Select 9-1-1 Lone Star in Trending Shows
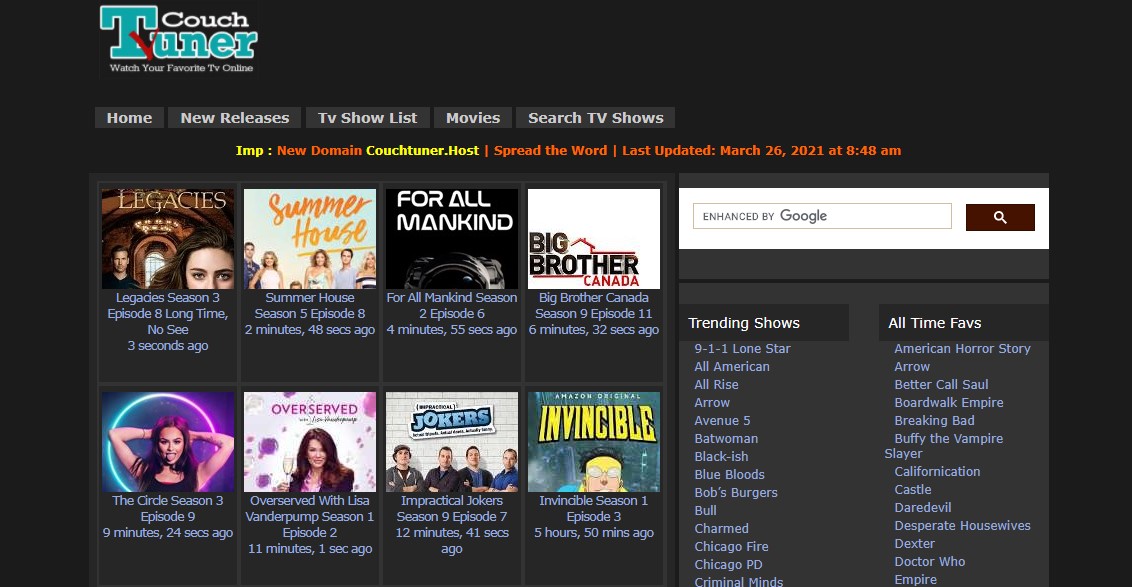The image size is (1132, 587). point(742,349)
